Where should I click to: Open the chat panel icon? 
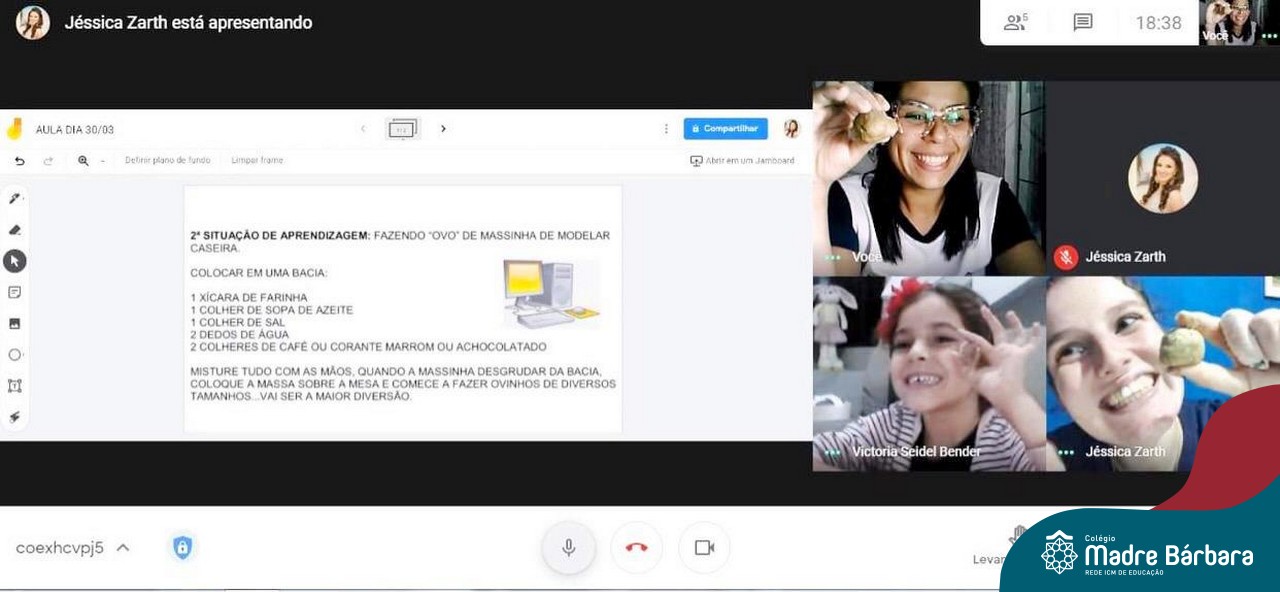pos(1082,22)
